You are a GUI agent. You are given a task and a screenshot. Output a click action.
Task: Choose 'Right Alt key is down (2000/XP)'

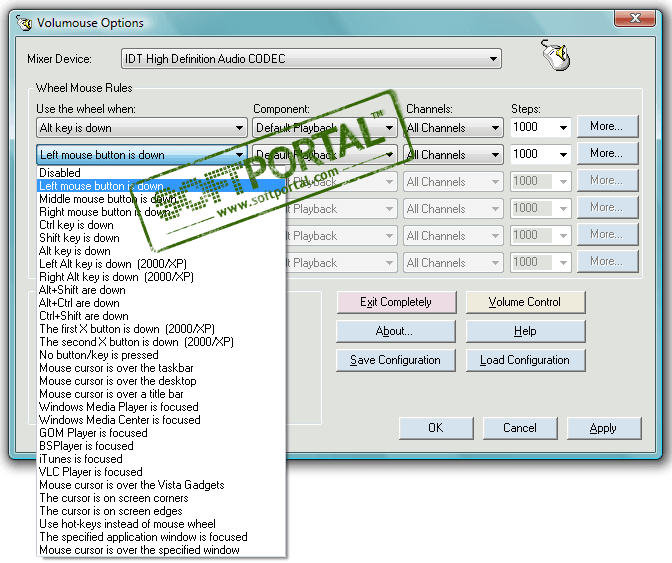[161, 277]
